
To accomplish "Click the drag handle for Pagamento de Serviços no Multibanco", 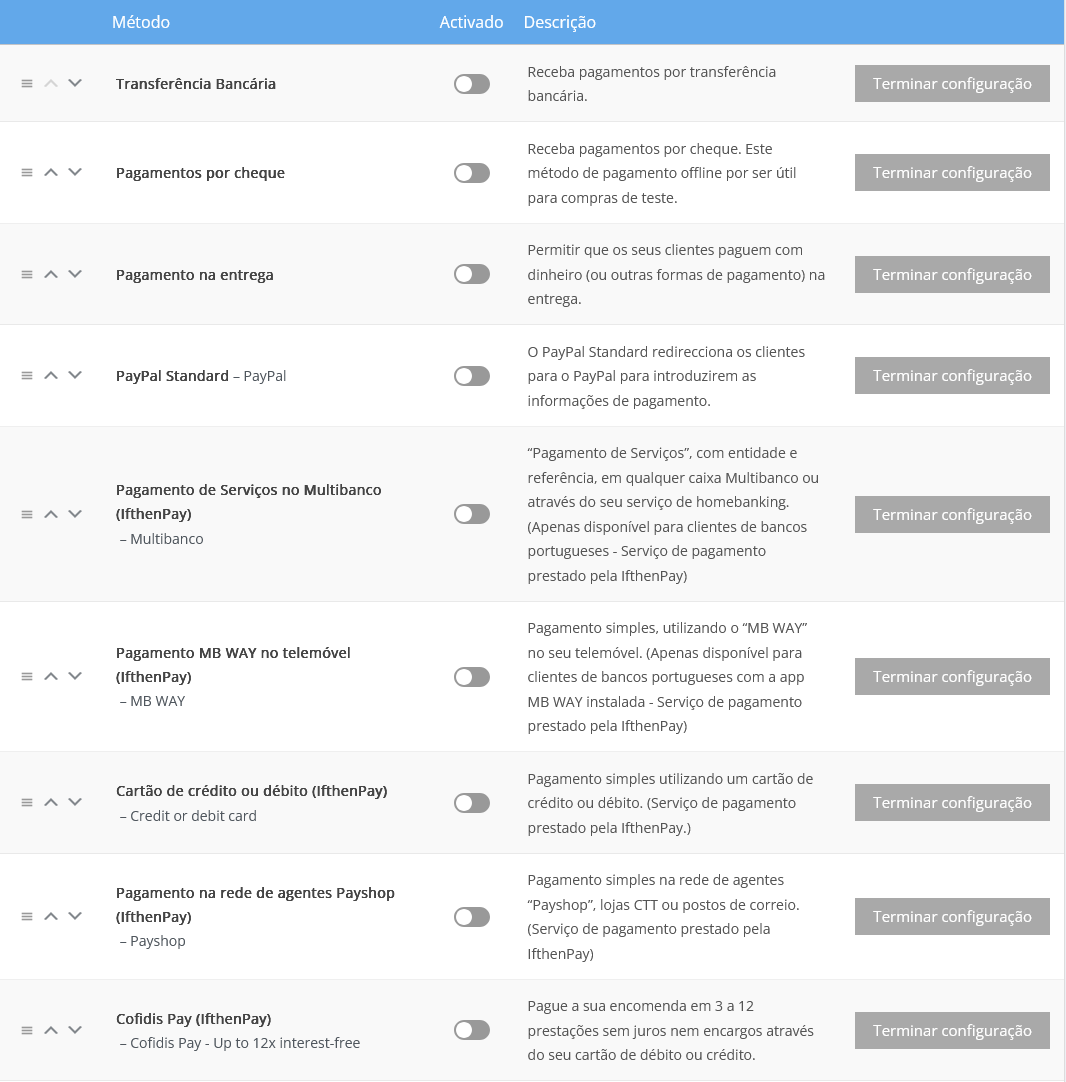I will click(x=26, y=514).
